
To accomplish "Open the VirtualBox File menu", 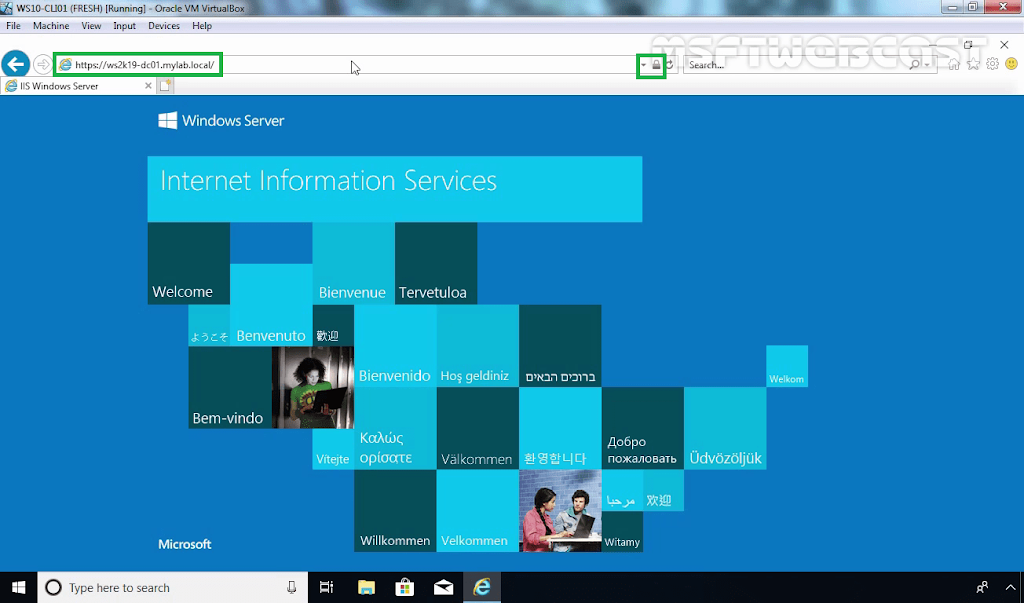I will (x=13, y=25).
